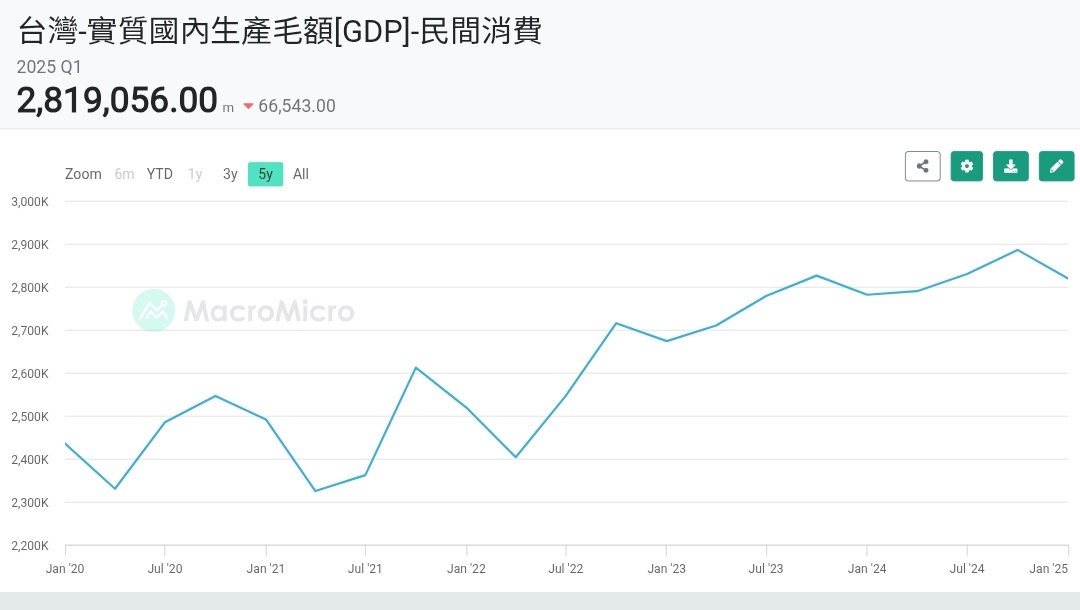Show All time range
This screenshot has width=1080, height=610.
point(301,174)
